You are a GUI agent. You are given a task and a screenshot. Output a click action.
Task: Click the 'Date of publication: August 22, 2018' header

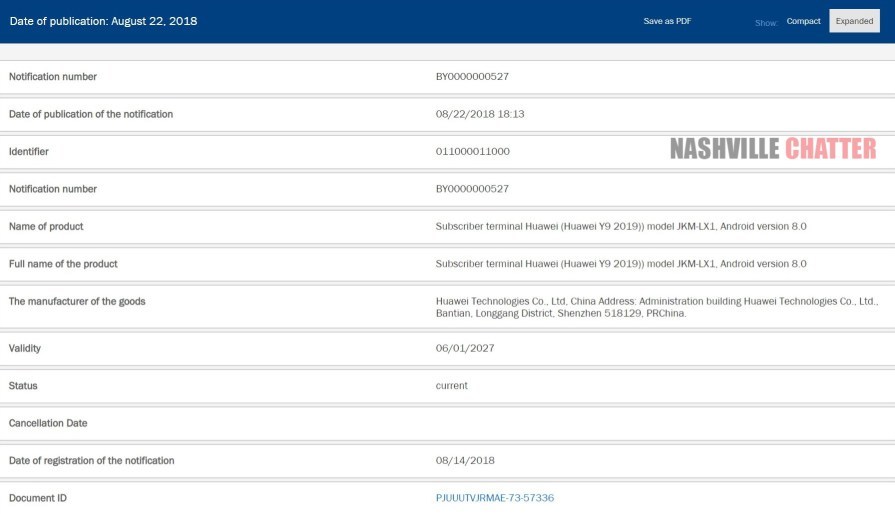(x=103, y=21)
